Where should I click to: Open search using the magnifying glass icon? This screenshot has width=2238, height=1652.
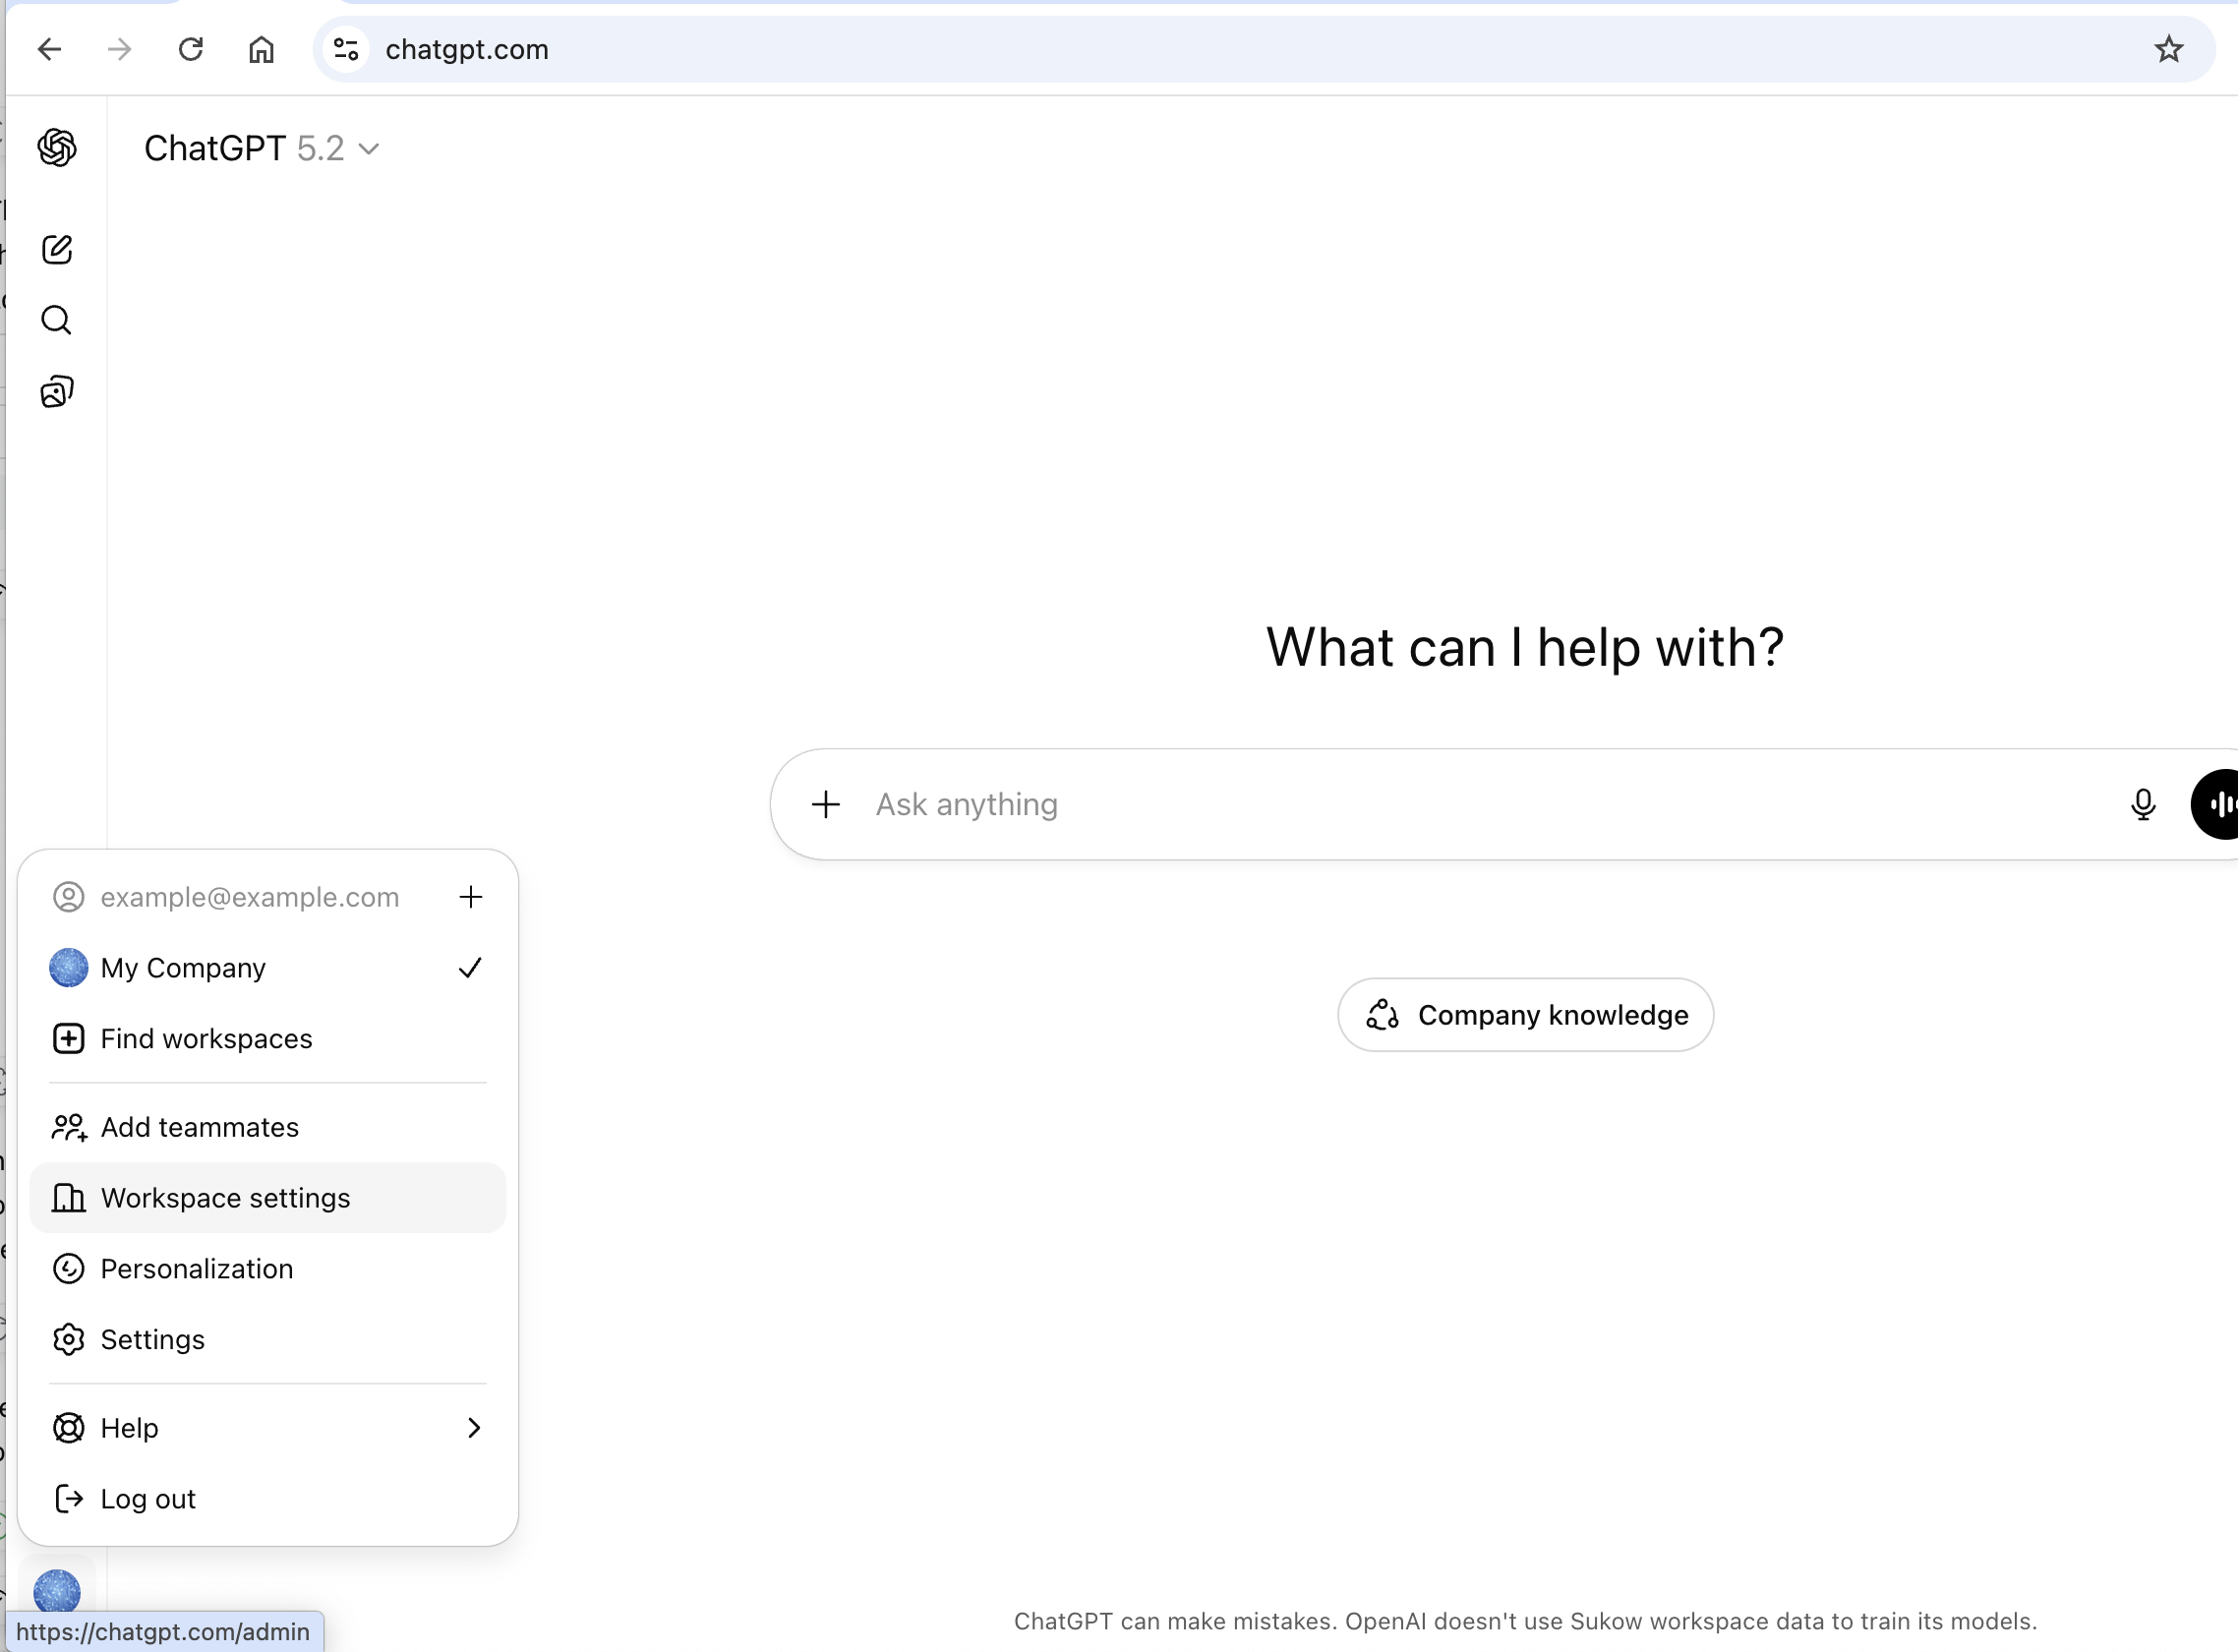click(56, 319)
